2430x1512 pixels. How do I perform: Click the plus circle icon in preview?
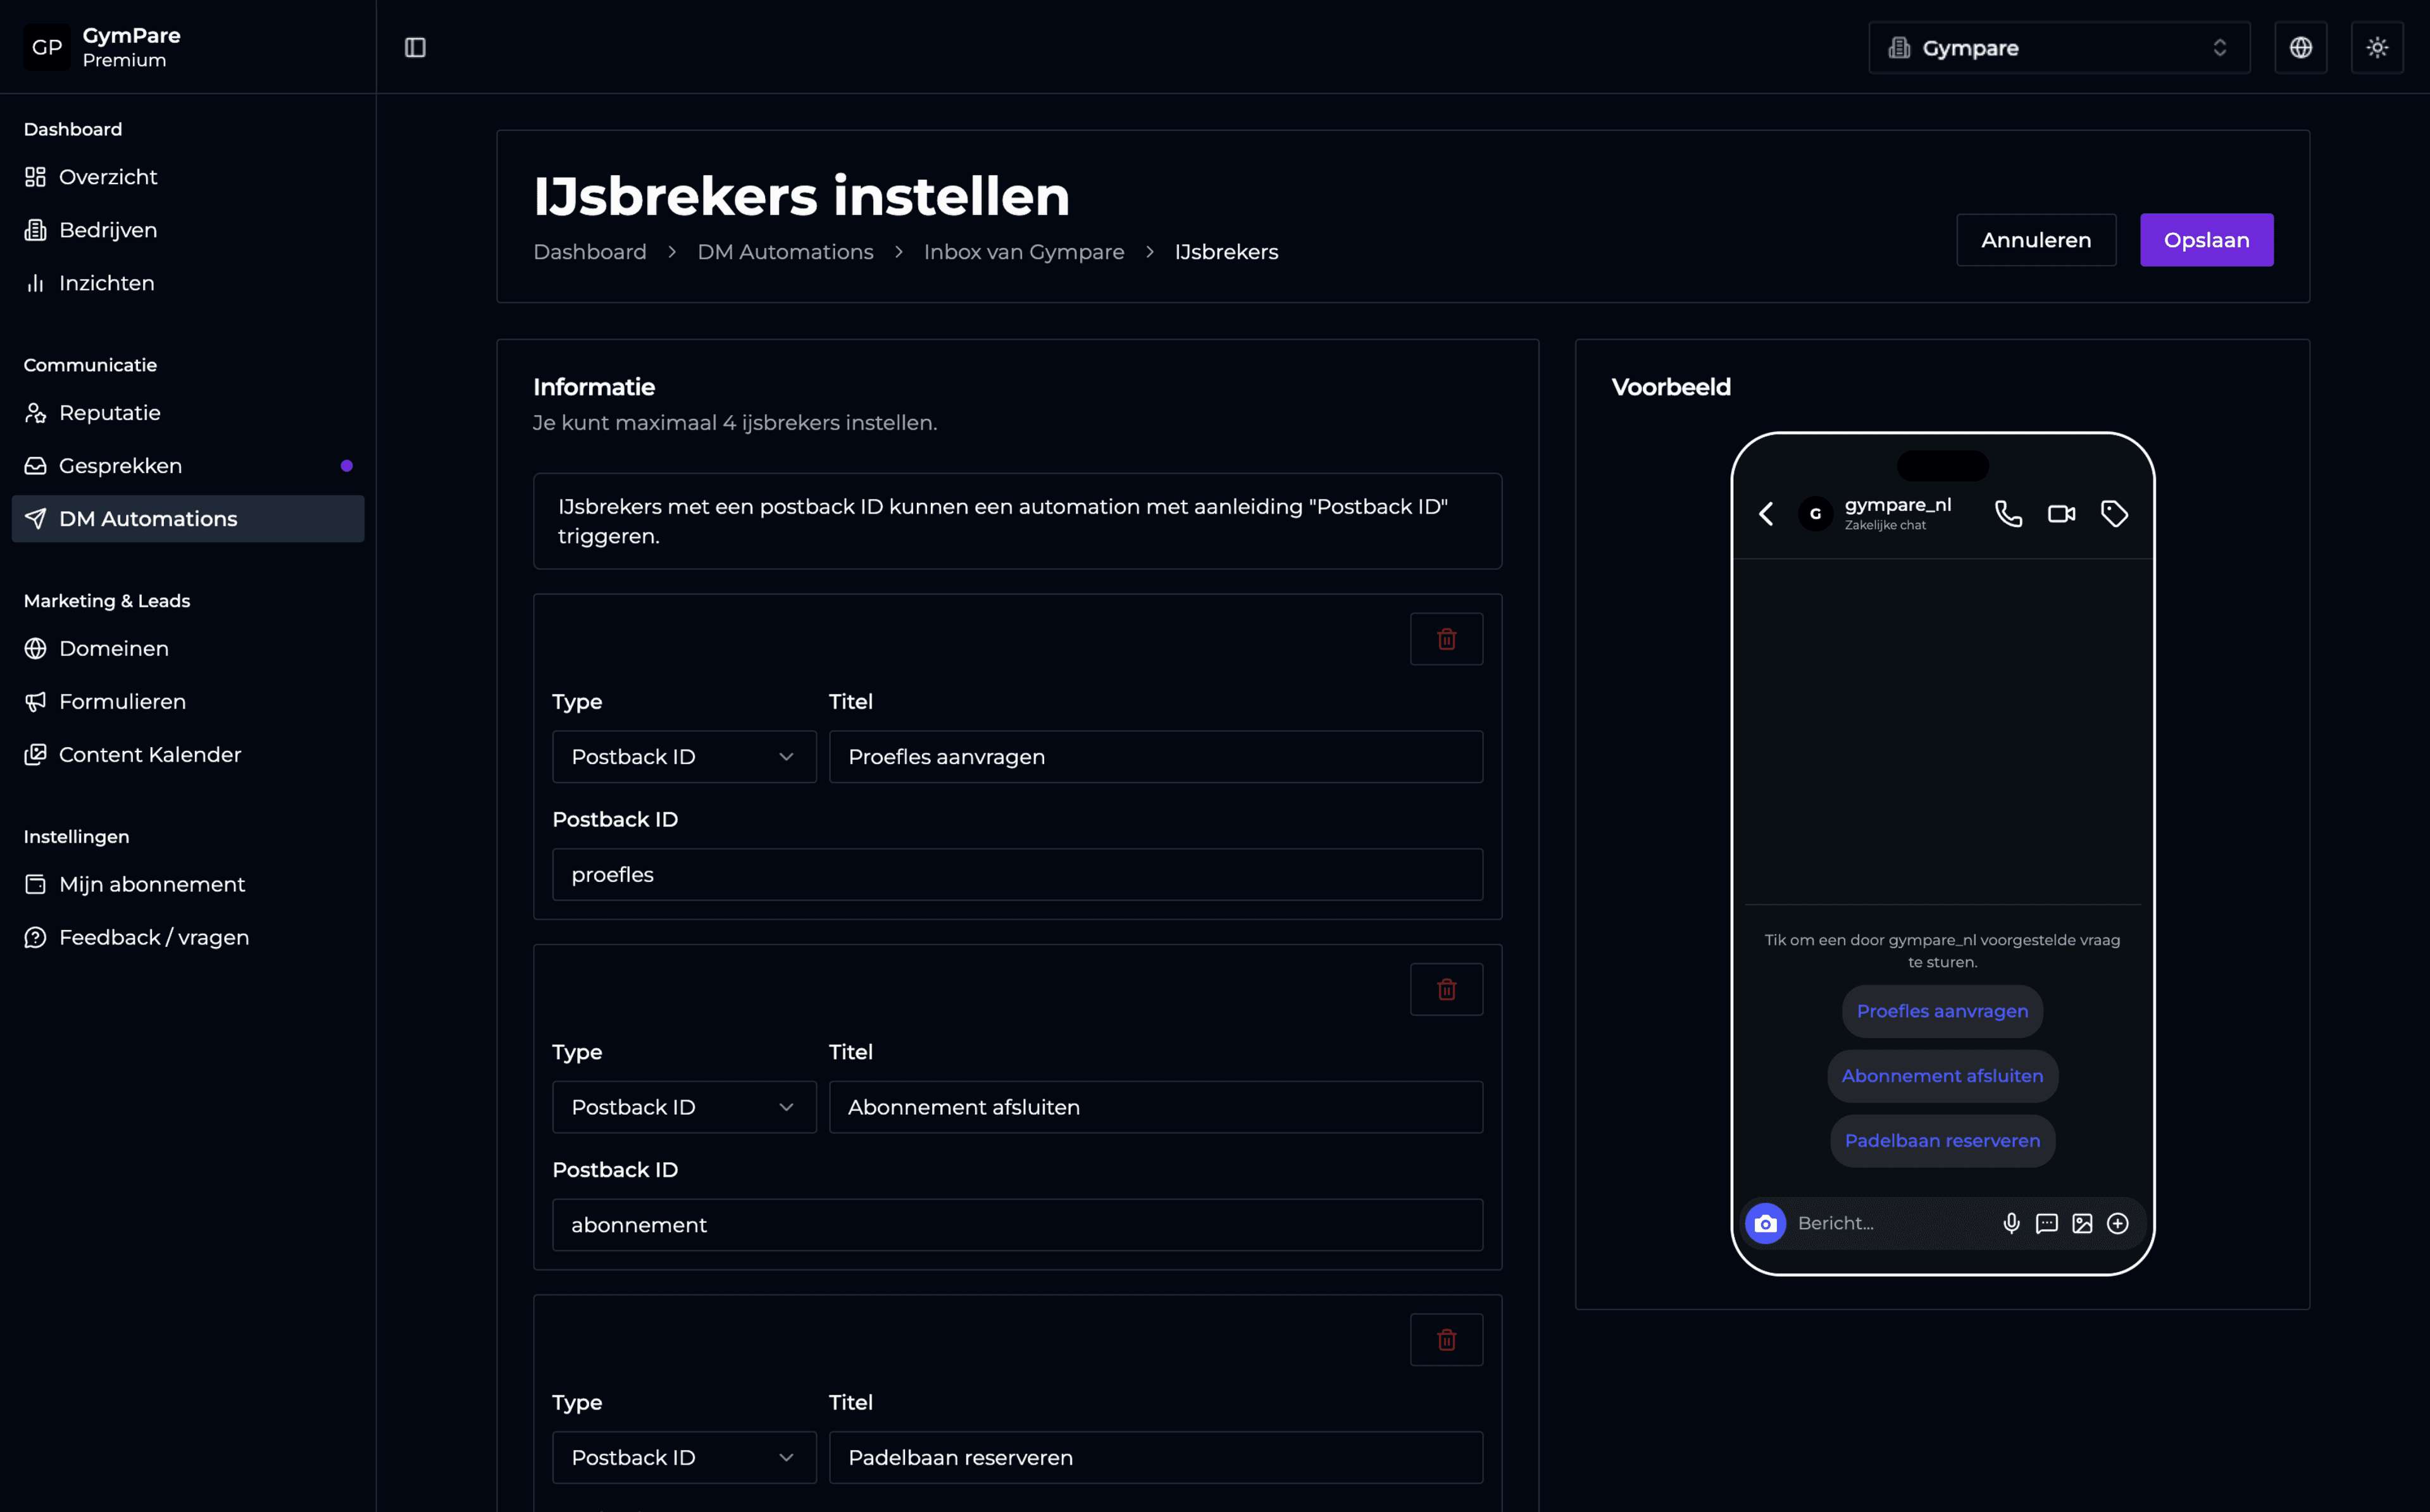tap(2117, 1223)
